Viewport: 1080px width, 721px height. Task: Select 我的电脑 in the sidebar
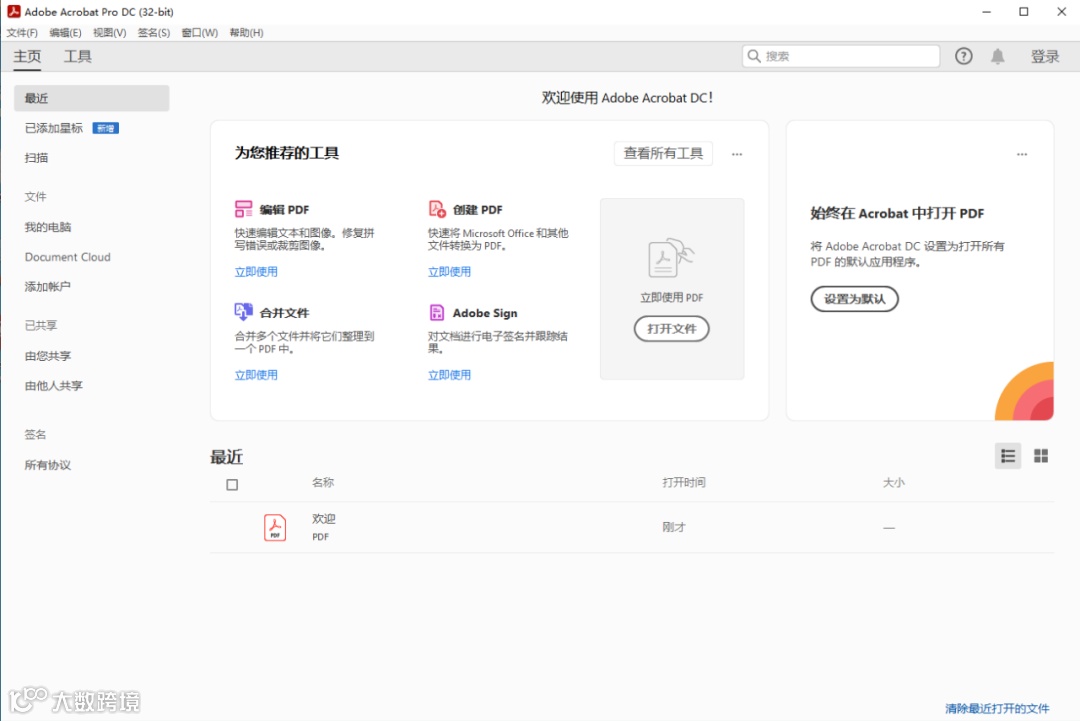tap(48, 227)
